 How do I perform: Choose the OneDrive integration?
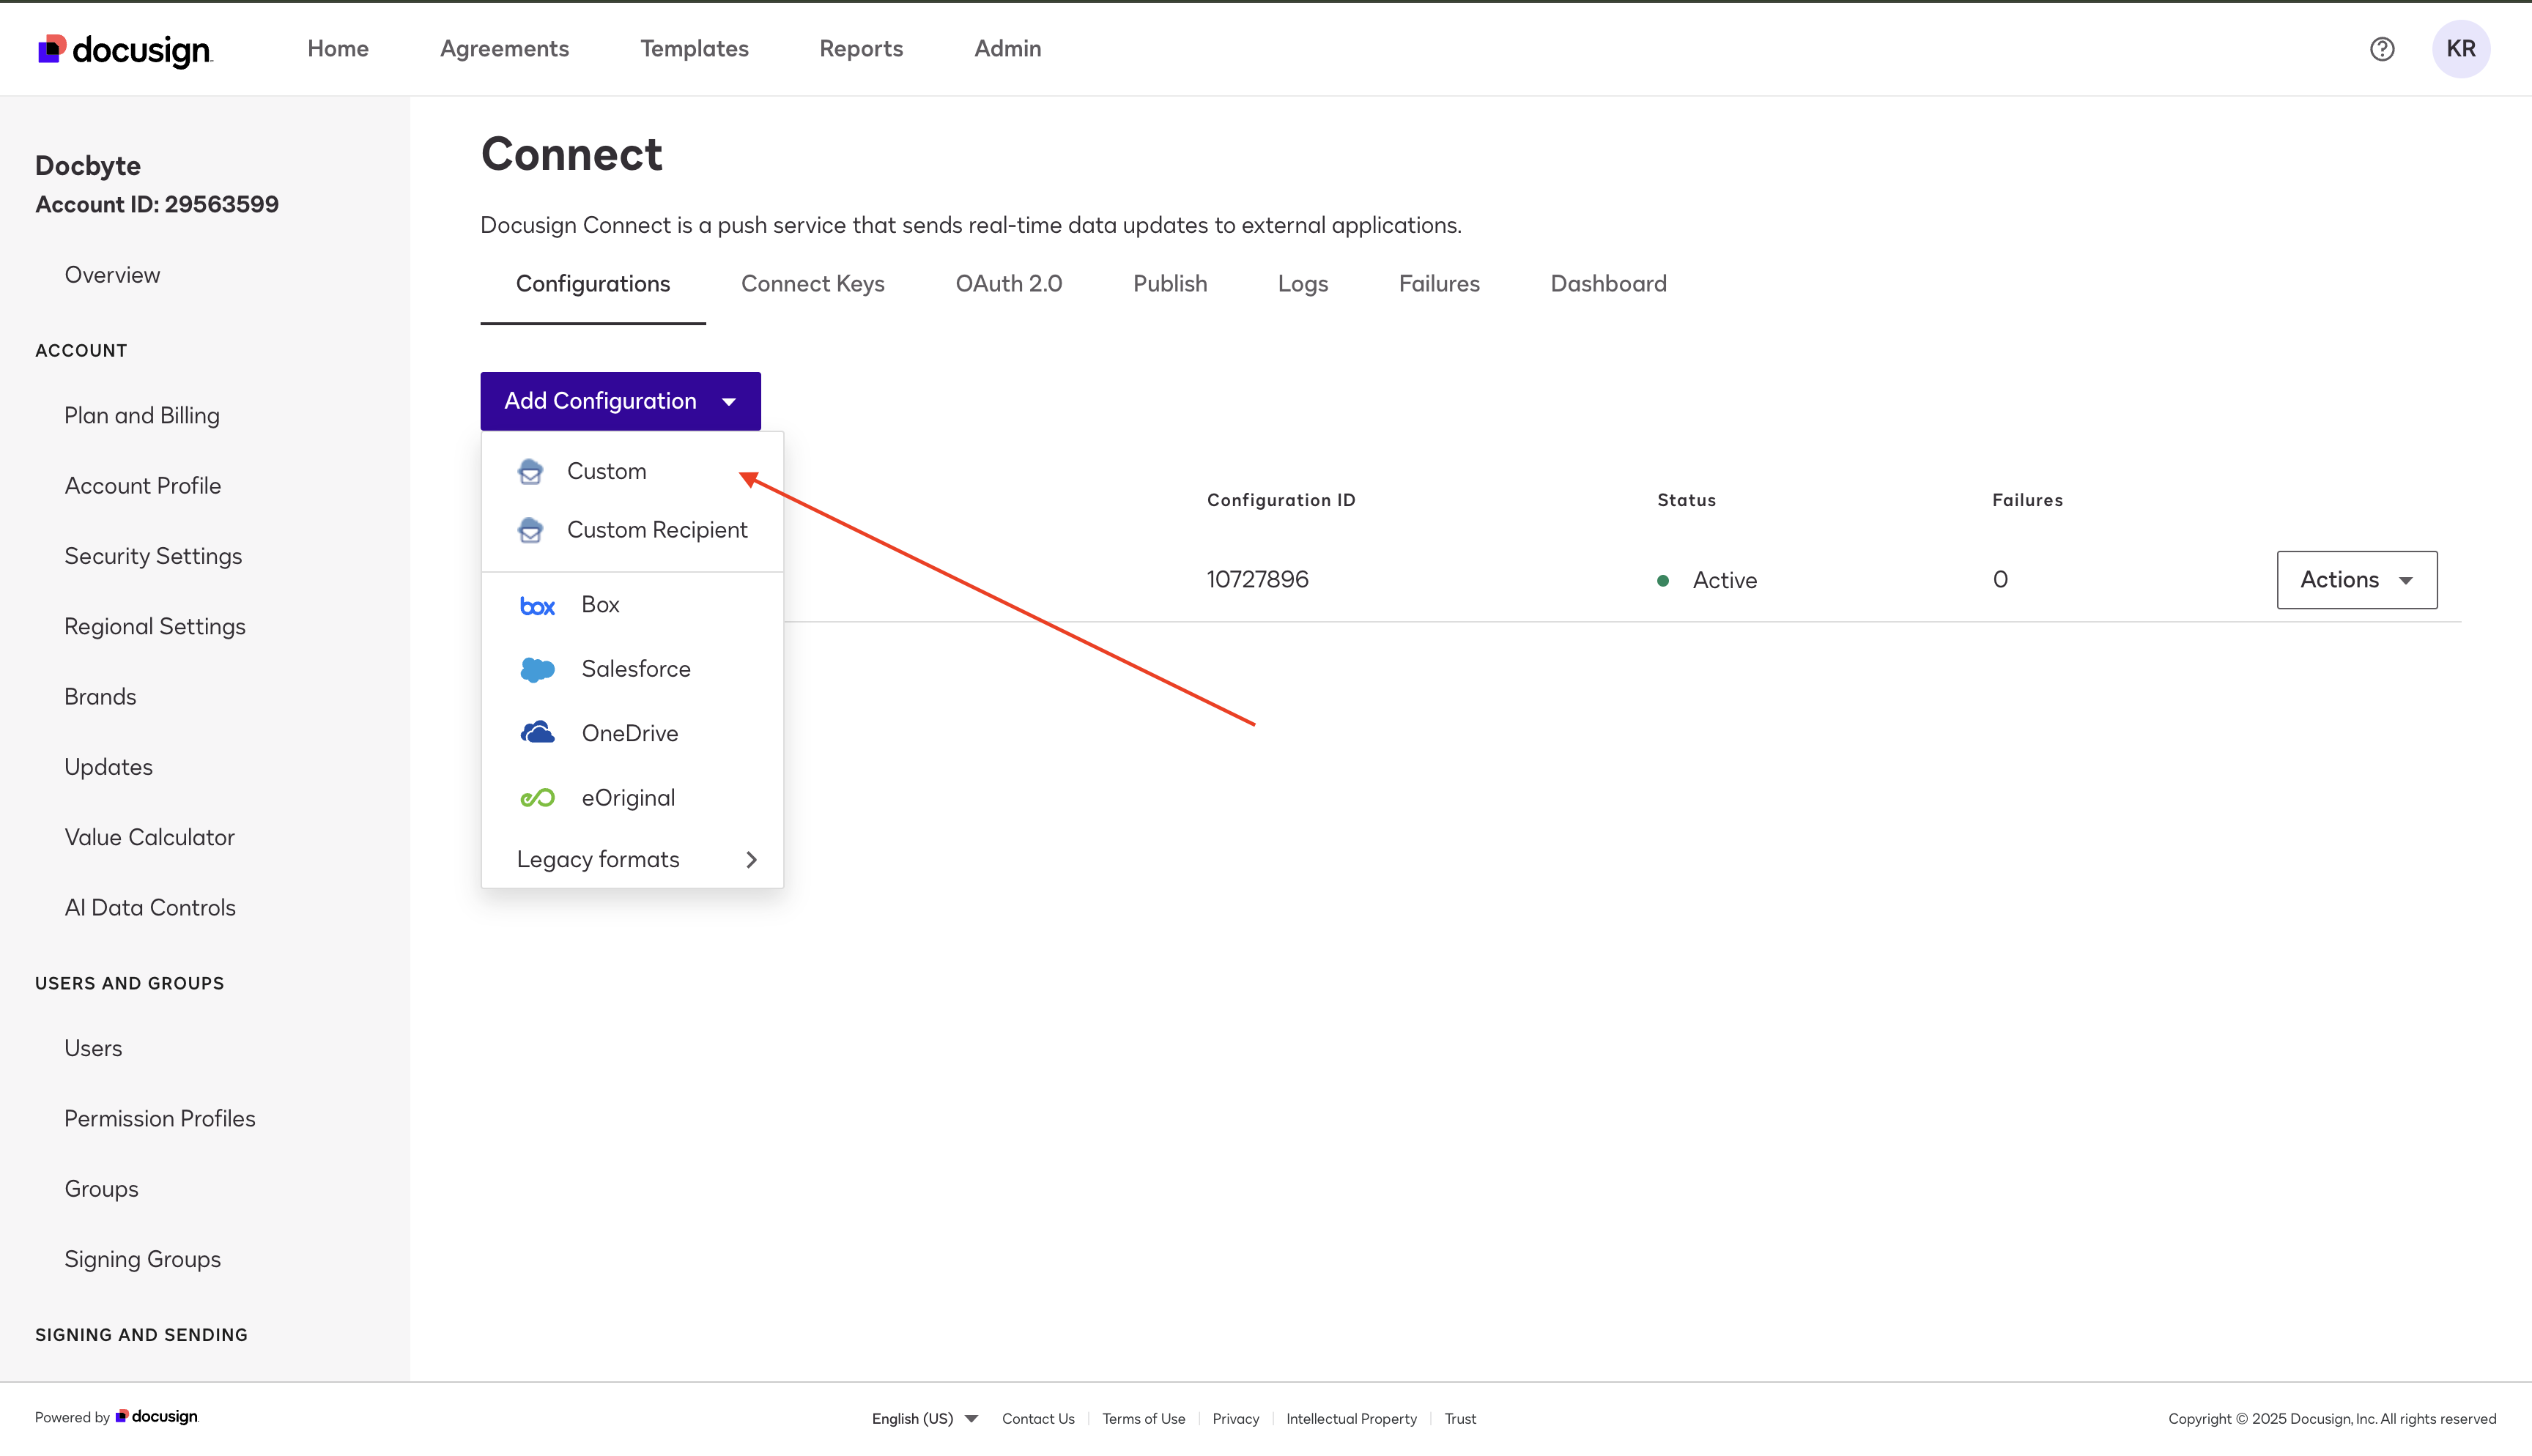point(629,732)
